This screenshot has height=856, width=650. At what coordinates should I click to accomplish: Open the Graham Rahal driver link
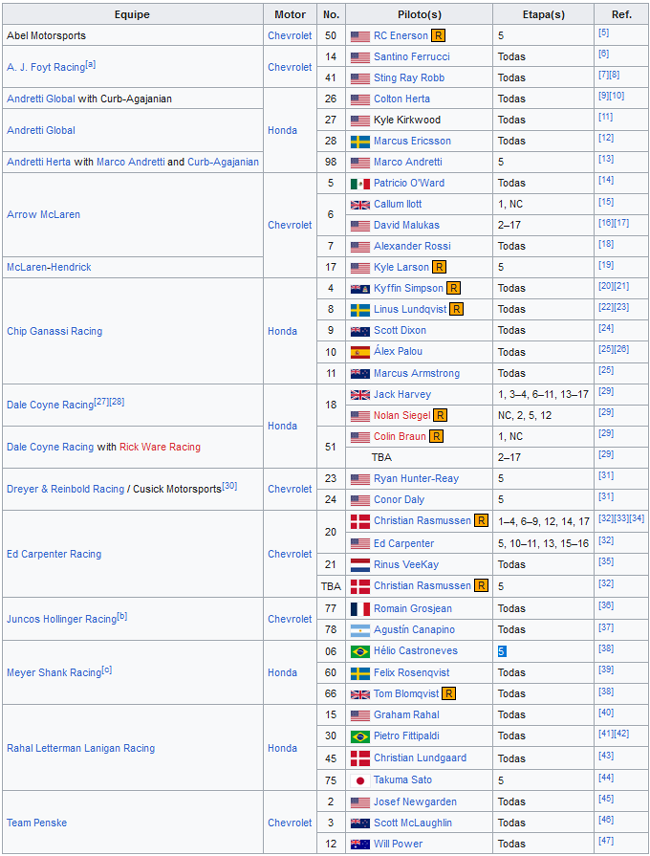[407, 715]
